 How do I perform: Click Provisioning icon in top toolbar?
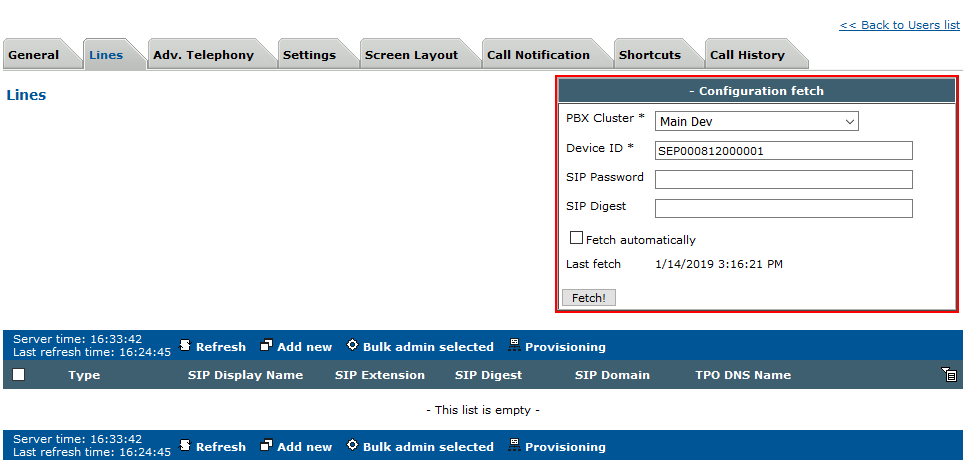[x=514, y=346]
